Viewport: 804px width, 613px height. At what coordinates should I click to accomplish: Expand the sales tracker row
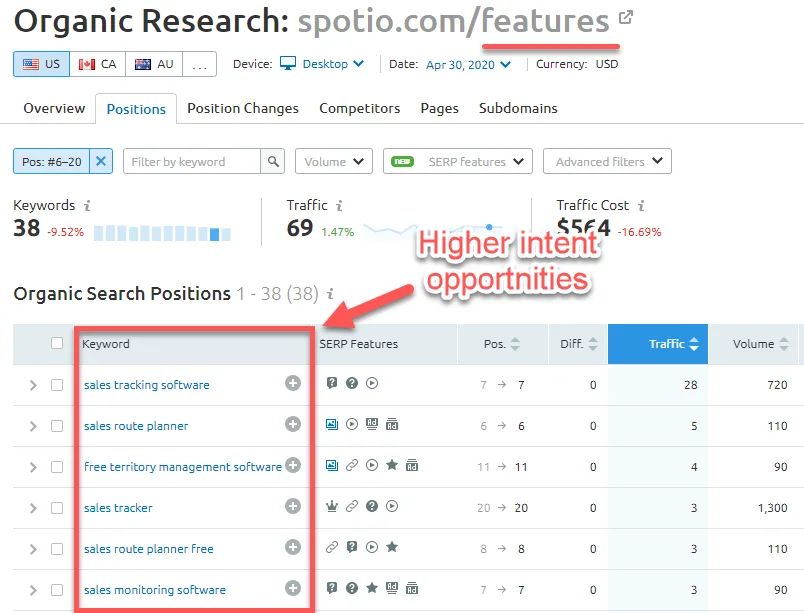pos(33,508)
